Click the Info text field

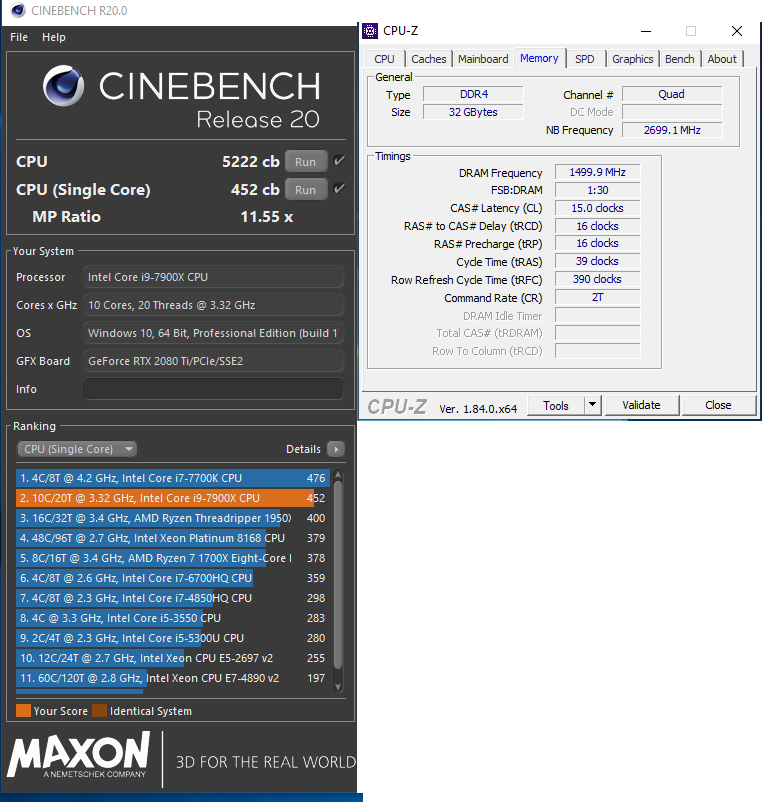(213, 389)
